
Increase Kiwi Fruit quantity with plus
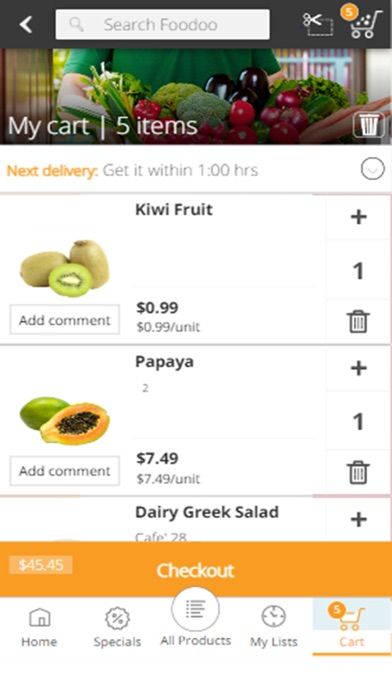(x=358, y=217)
